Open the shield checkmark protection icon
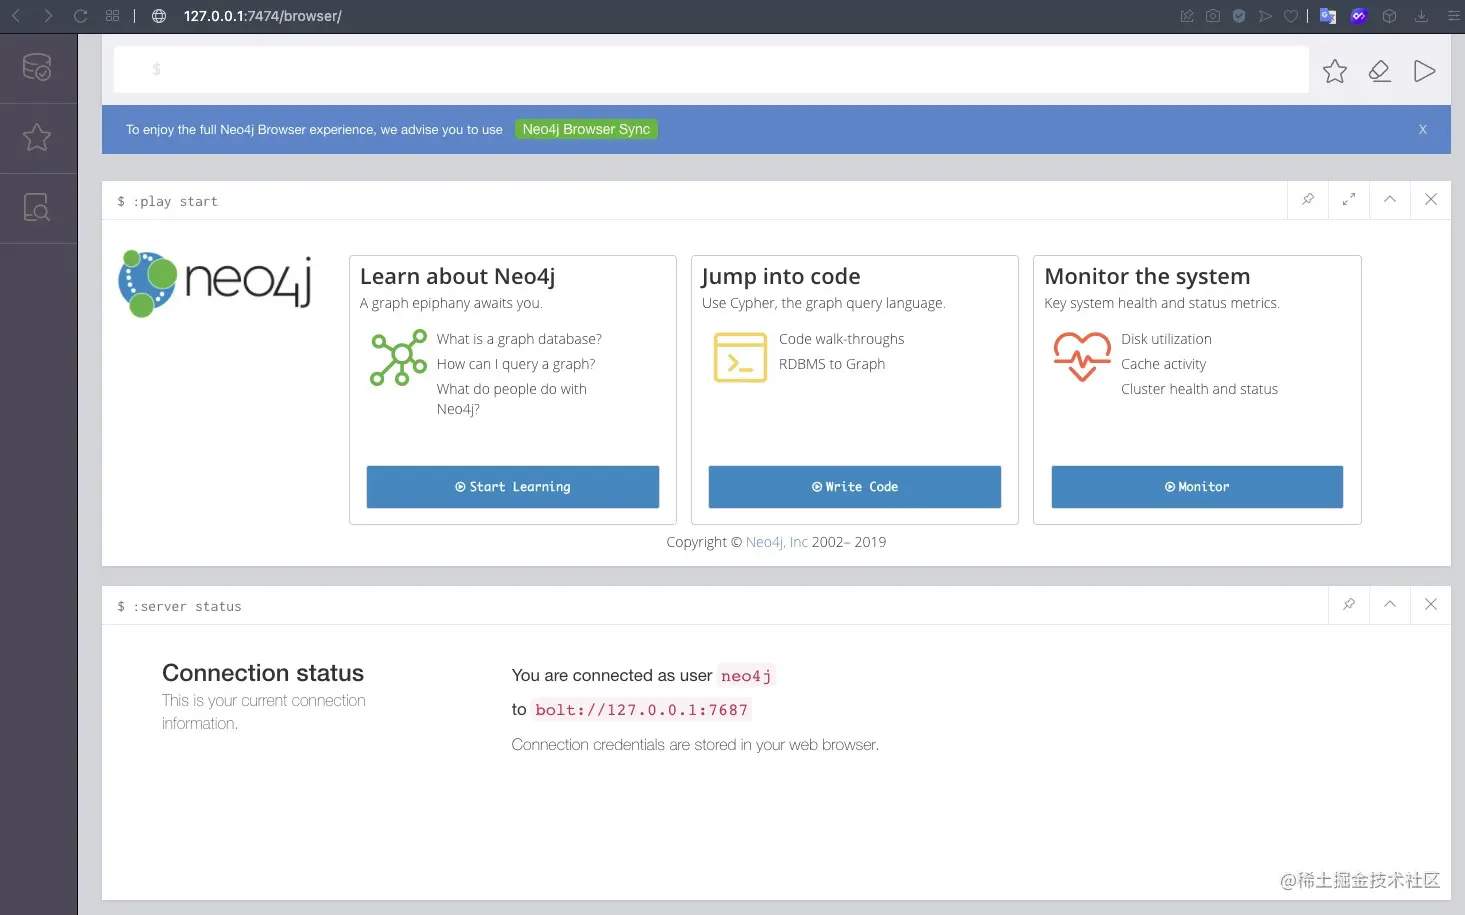The height and width of the screenshot is (915, 1465). tap(1239, 16)
